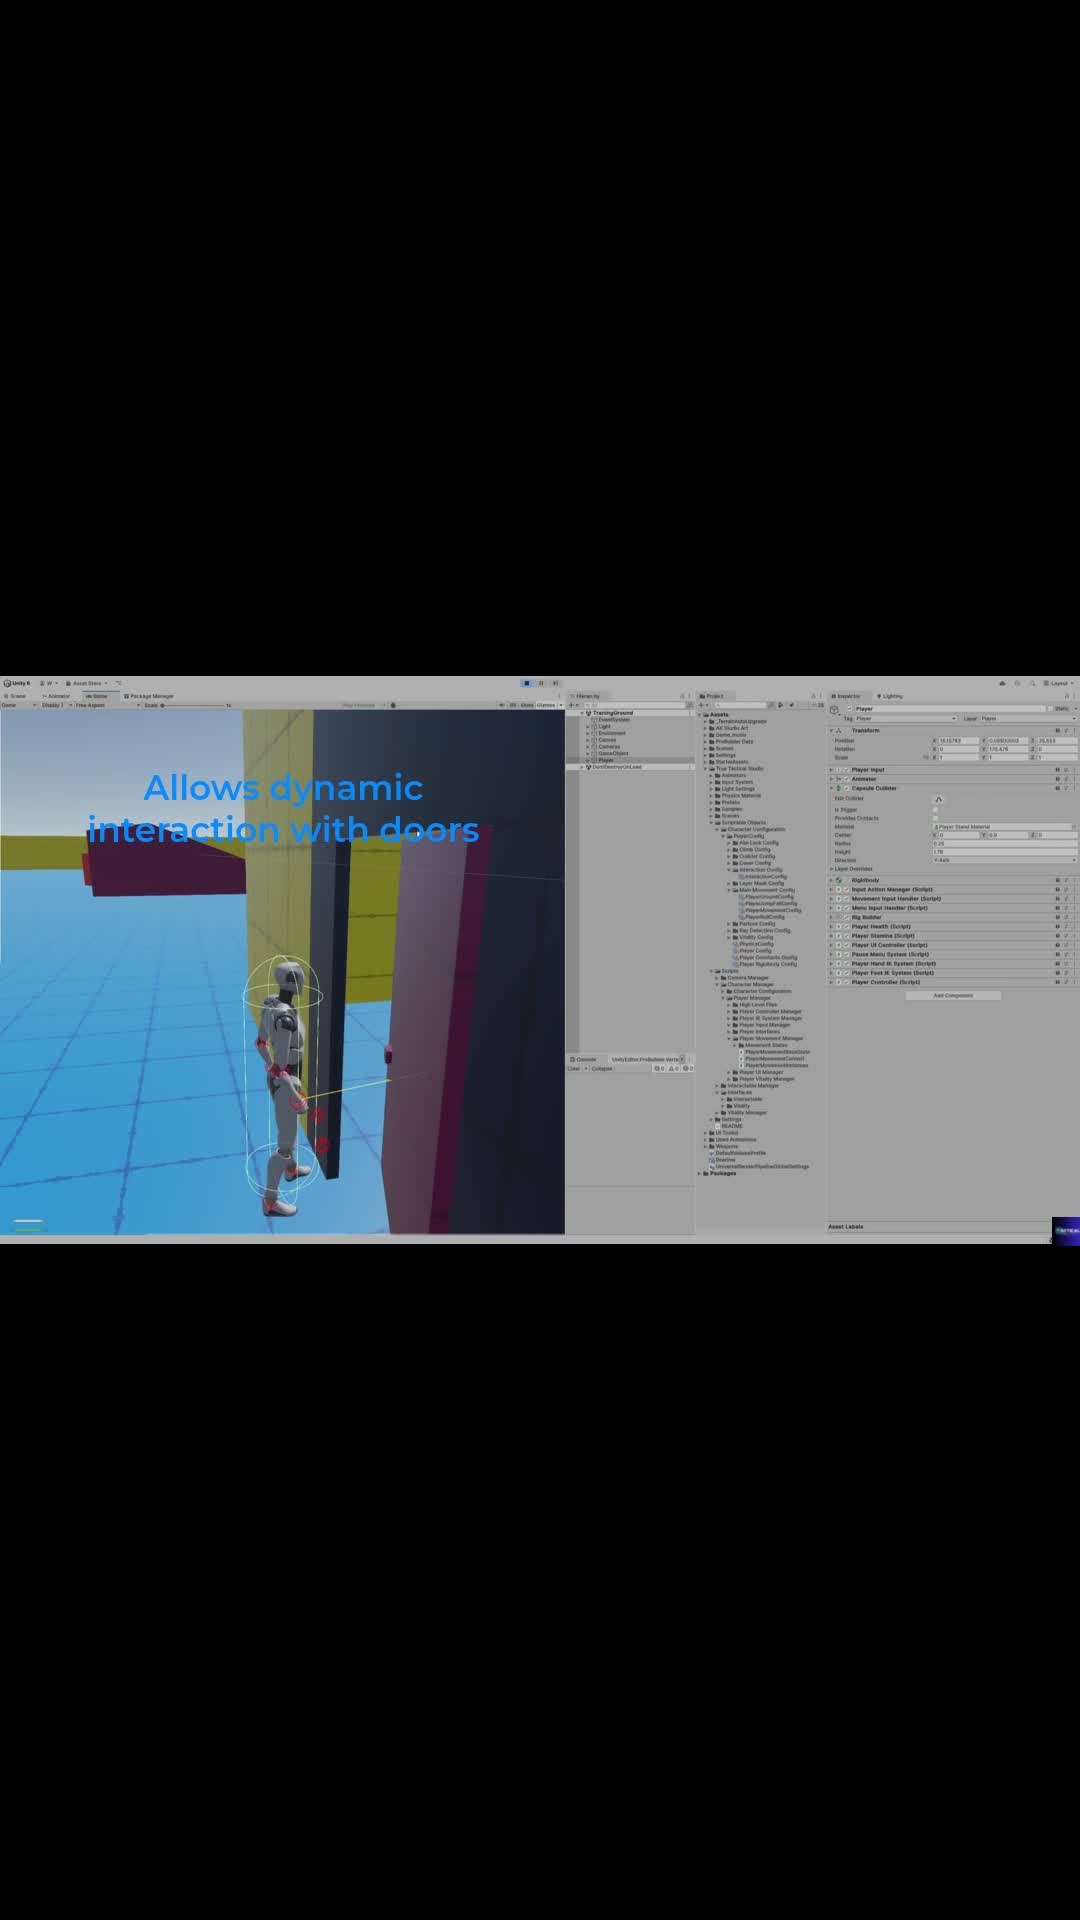
Task: Disable the Player Stamina script checkbox
Action: point(846,936)
